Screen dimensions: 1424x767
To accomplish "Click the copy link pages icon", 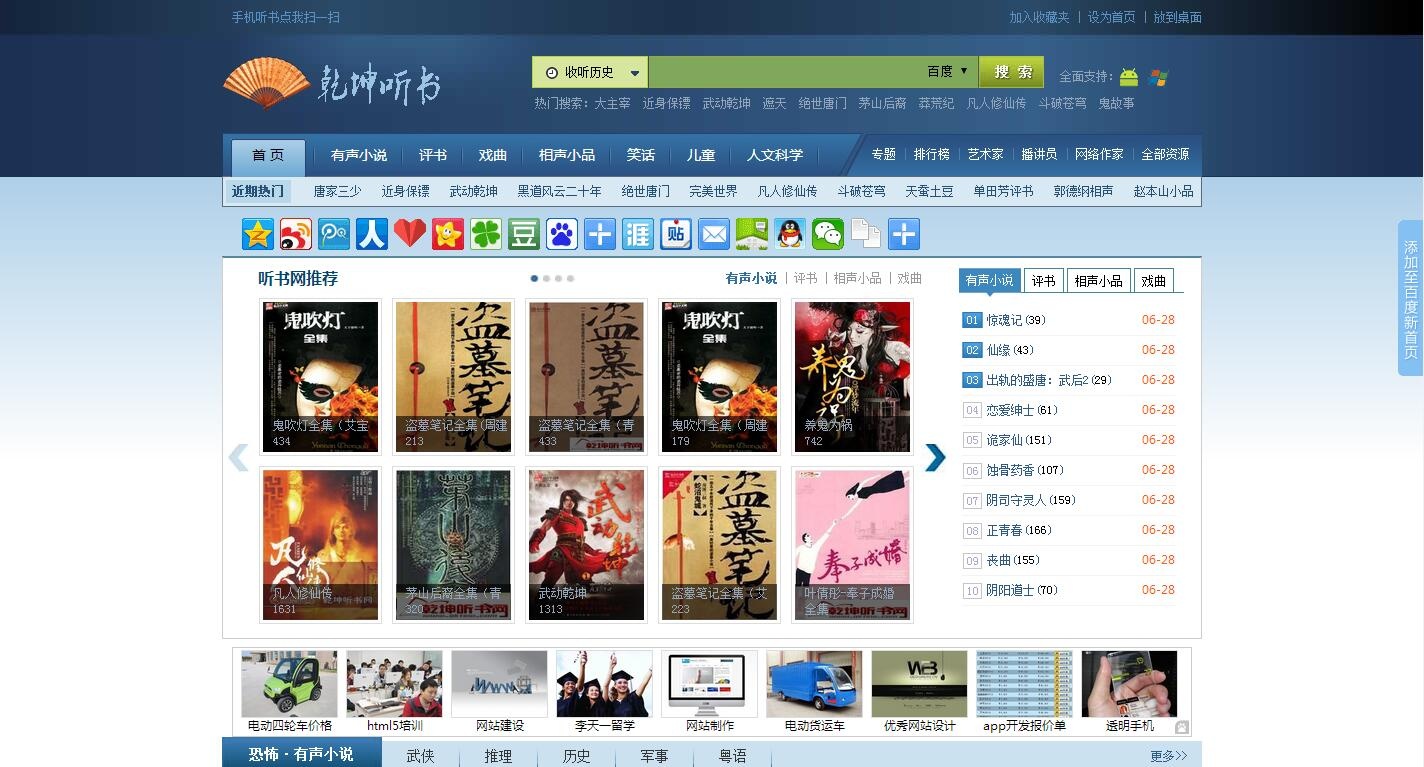I will [x=866, y=234].
